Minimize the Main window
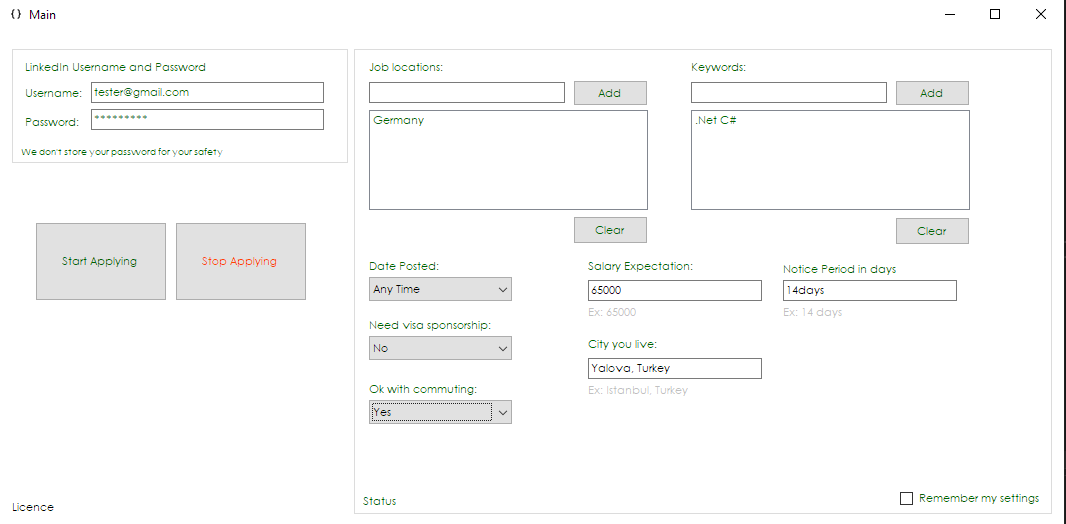The image size is (1066, 524). (950, 14)
